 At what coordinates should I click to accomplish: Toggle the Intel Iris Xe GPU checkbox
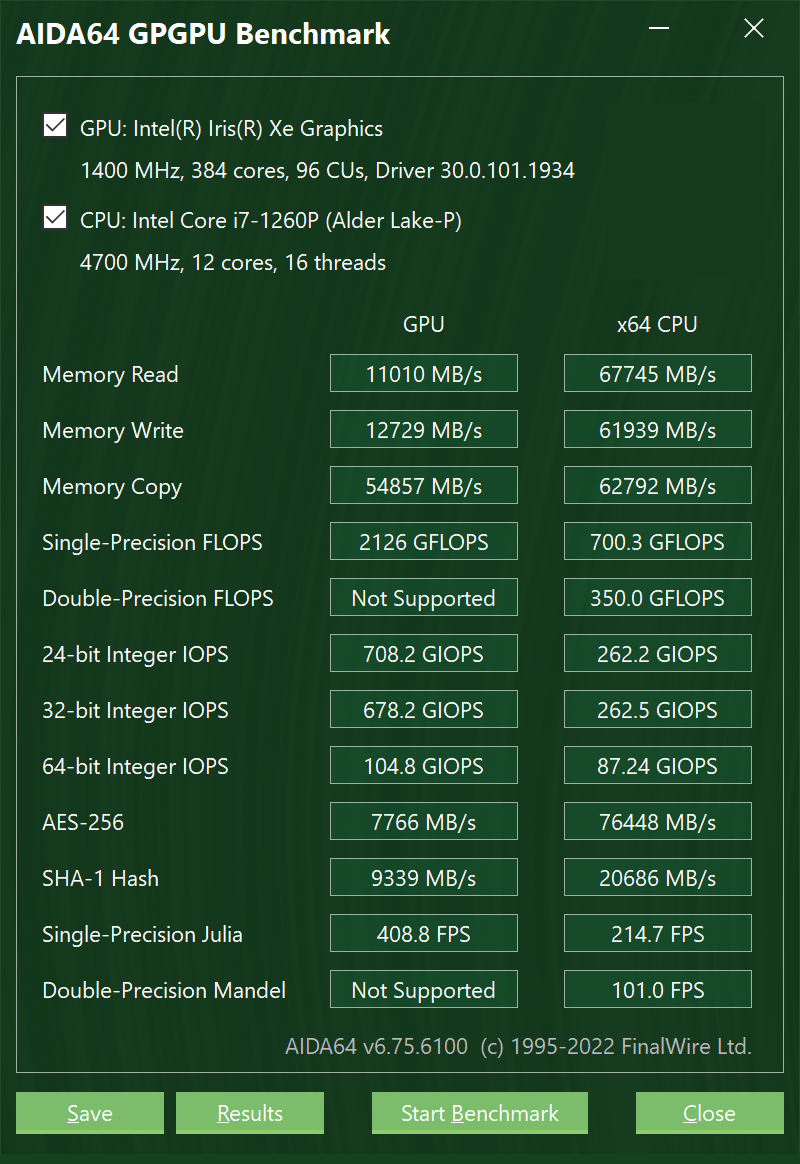(x=55, y=126)
